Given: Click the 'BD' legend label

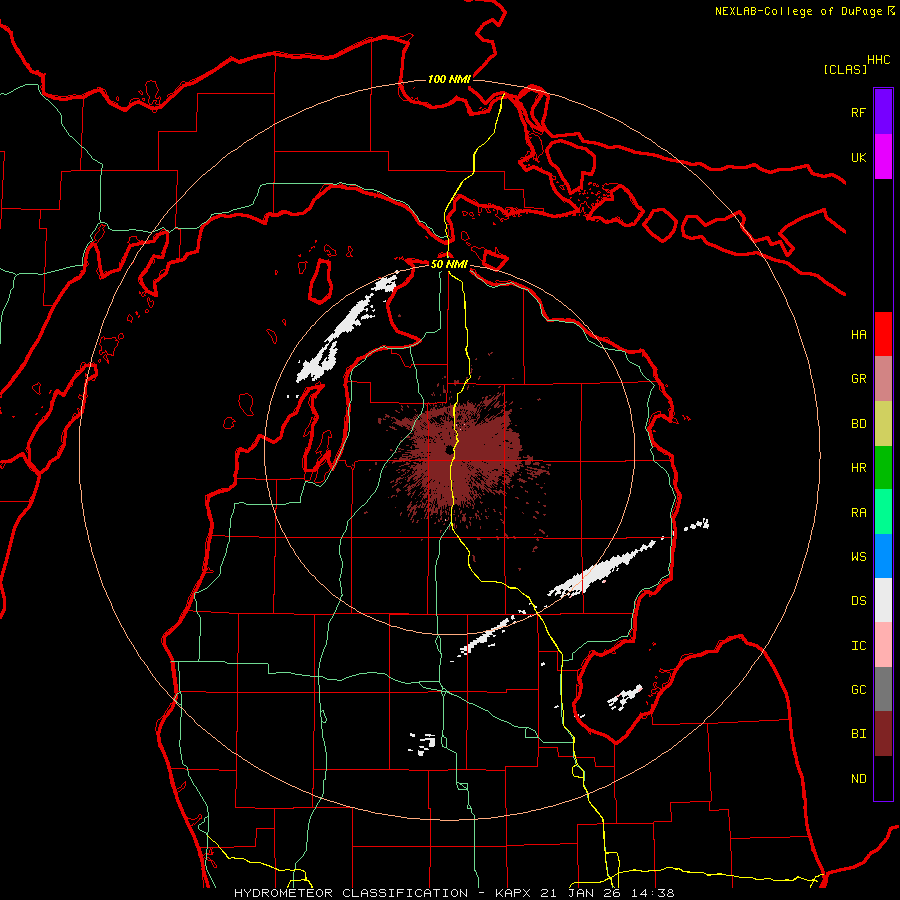Looking at the screenshot, I should pyautogui.click(x=858, y=424).
